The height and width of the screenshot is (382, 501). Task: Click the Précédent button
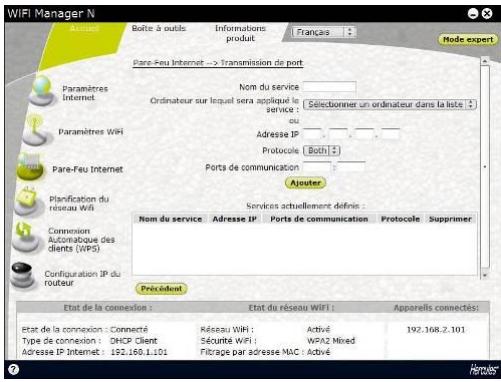(x=161, y=289)
